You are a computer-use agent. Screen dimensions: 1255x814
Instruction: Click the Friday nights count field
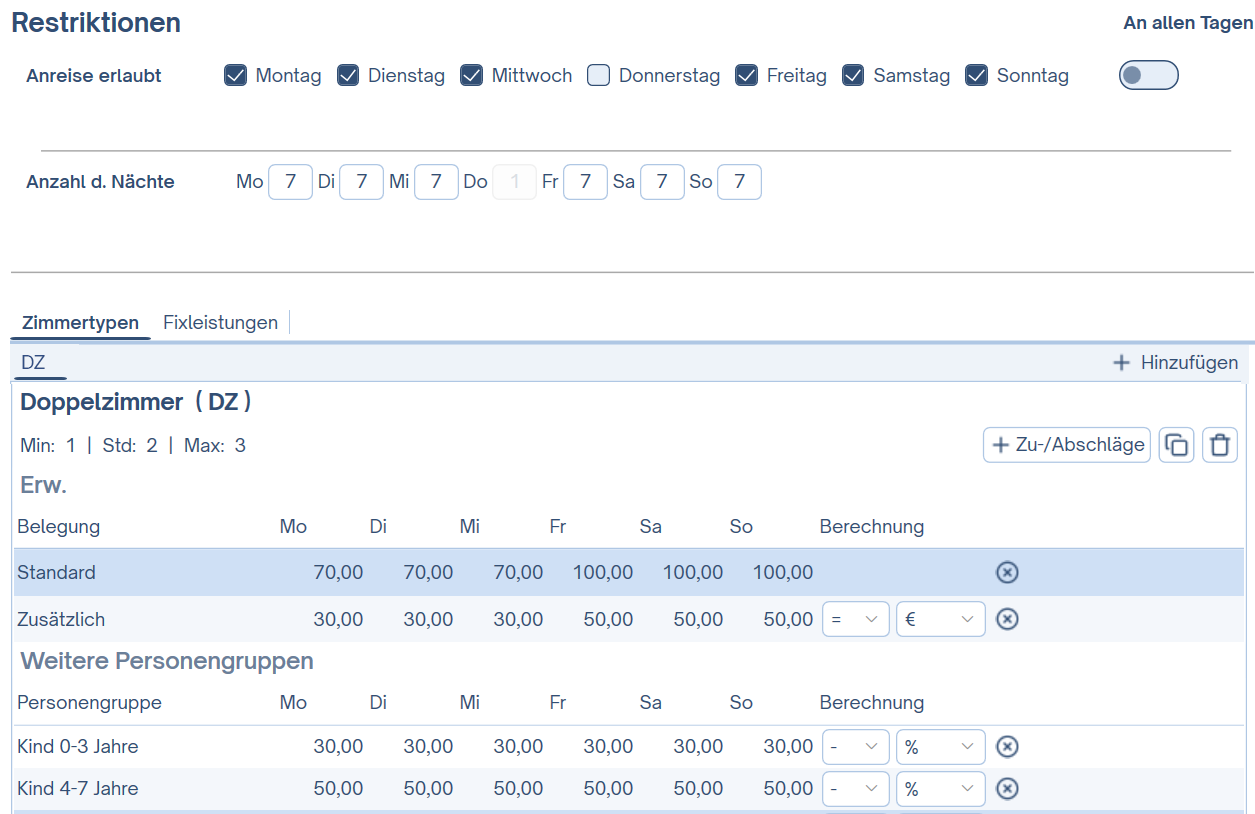coord(585,182)
